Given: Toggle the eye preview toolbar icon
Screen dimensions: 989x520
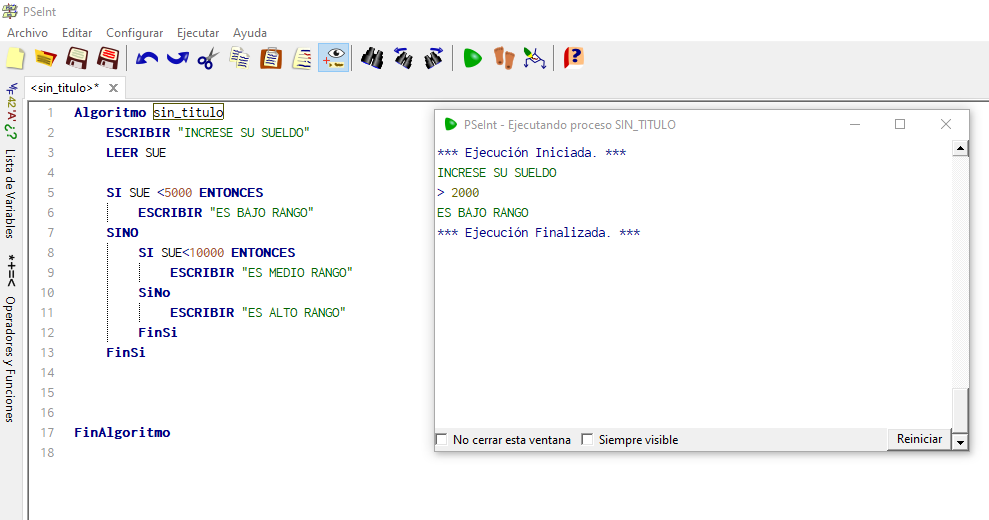Looking at the screenshot, I should tap(334, 58).
